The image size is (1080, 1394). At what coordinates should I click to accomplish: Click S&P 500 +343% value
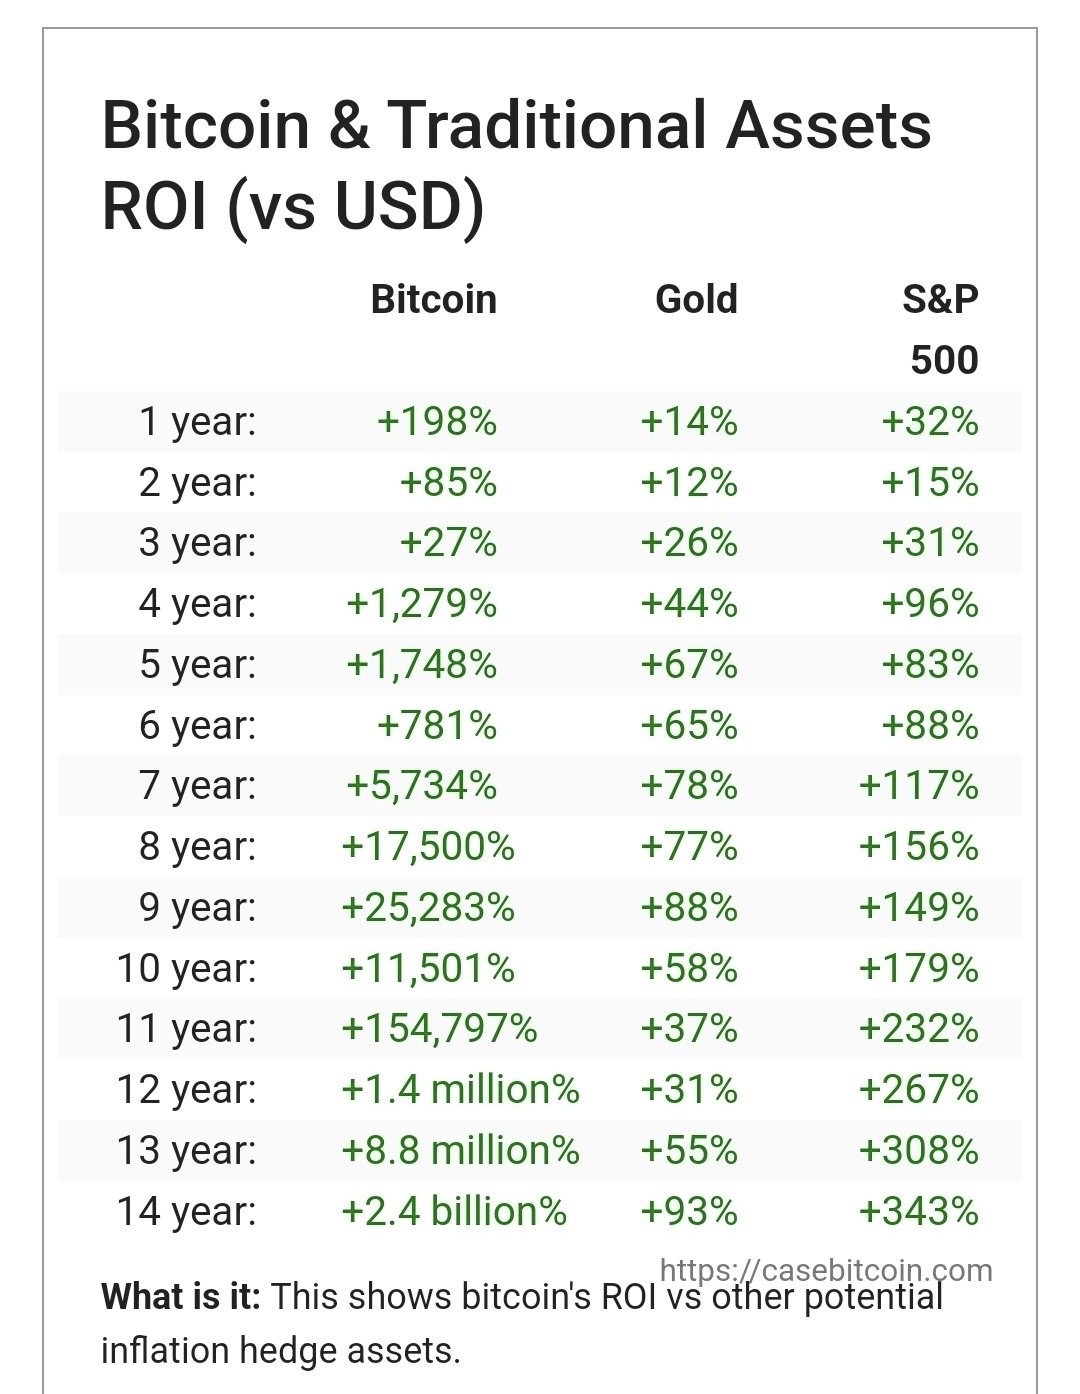919,1211
